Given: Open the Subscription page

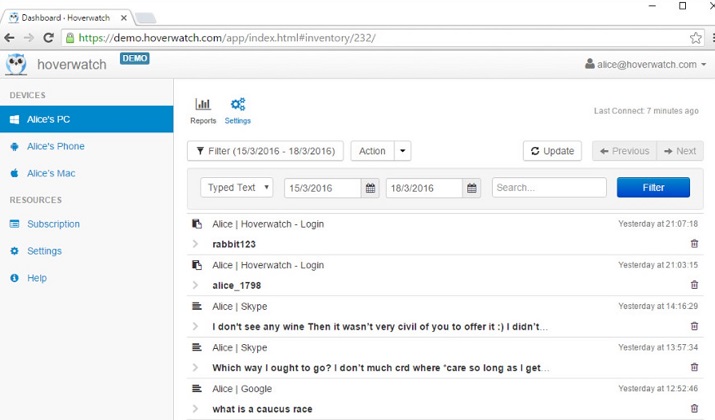Looking at the screenshot, I should pyautogui.click(x=53, y=224).
